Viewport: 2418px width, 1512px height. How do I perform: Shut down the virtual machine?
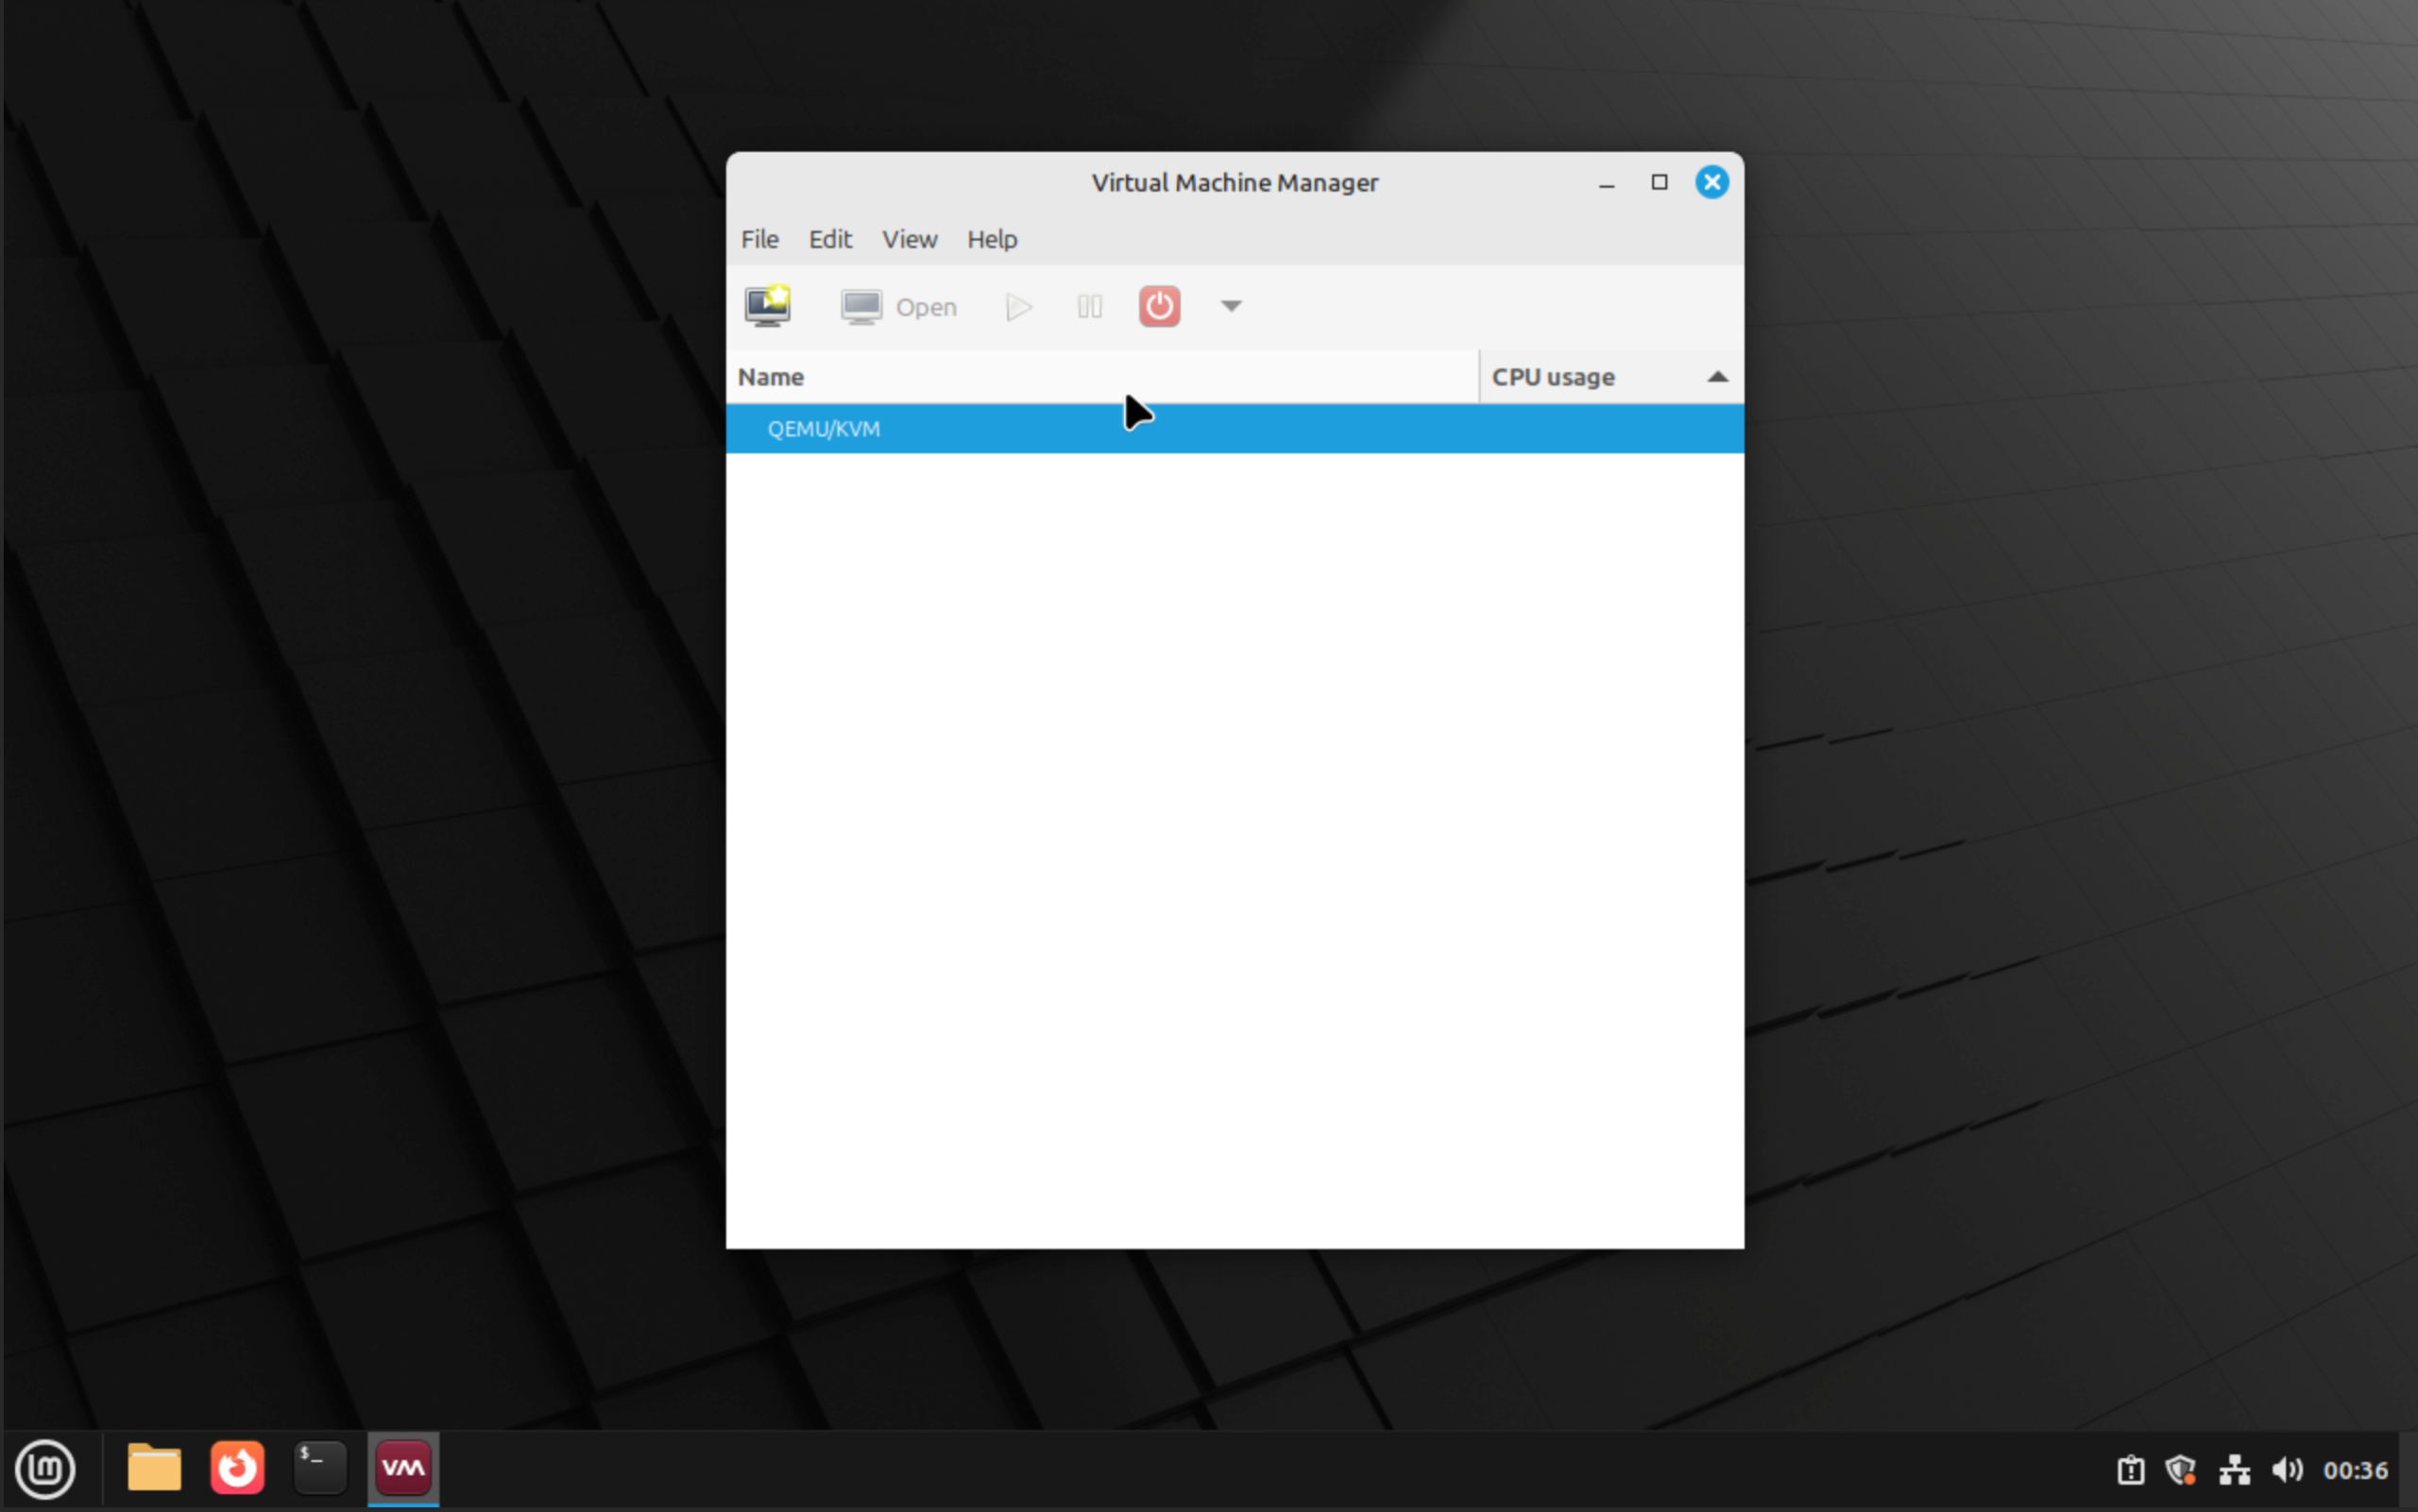(1158, 306)
